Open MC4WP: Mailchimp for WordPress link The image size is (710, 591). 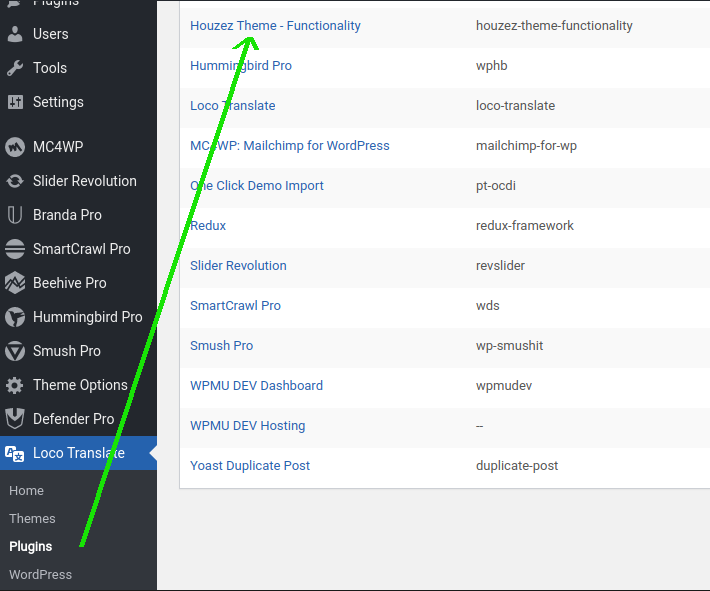coord(290,145)
